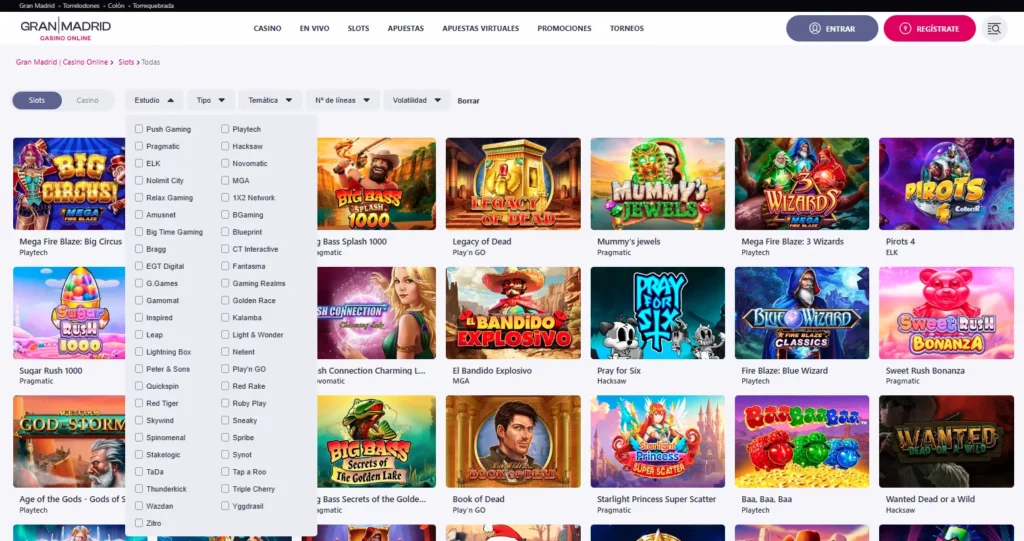Image resolution: width=1024 pixels, height=541 pixels.
Task: Open the Sweet Rush Bonanza thumbnail
Action: (946, 312)
